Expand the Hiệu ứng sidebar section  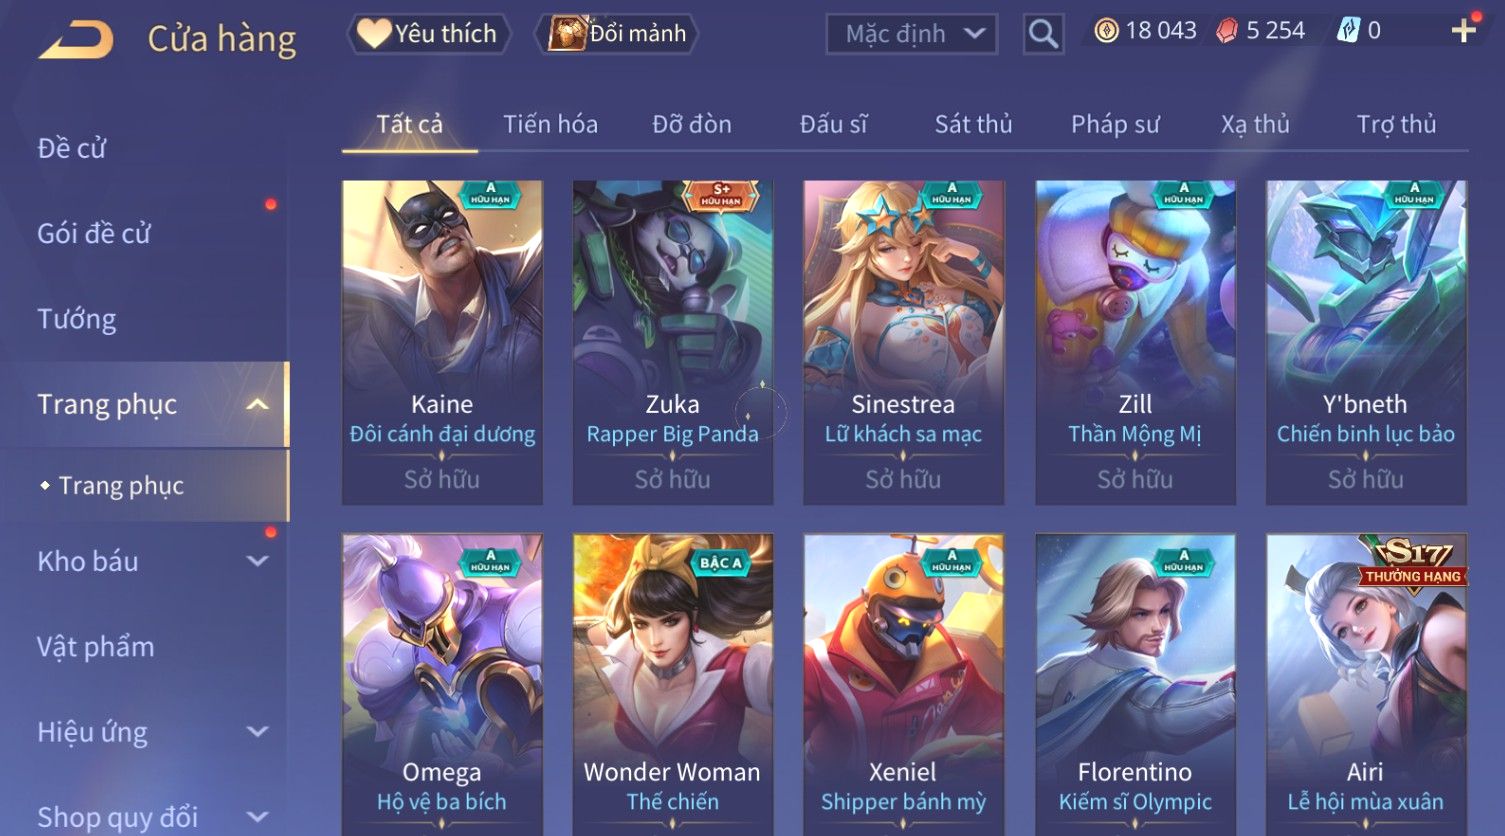pyautogui.click(x=257, y=732)
